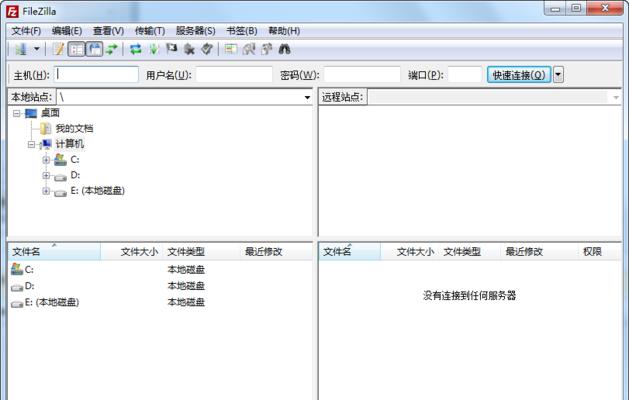
Task: Select C: in the local tree
Action: click(75, 159)
